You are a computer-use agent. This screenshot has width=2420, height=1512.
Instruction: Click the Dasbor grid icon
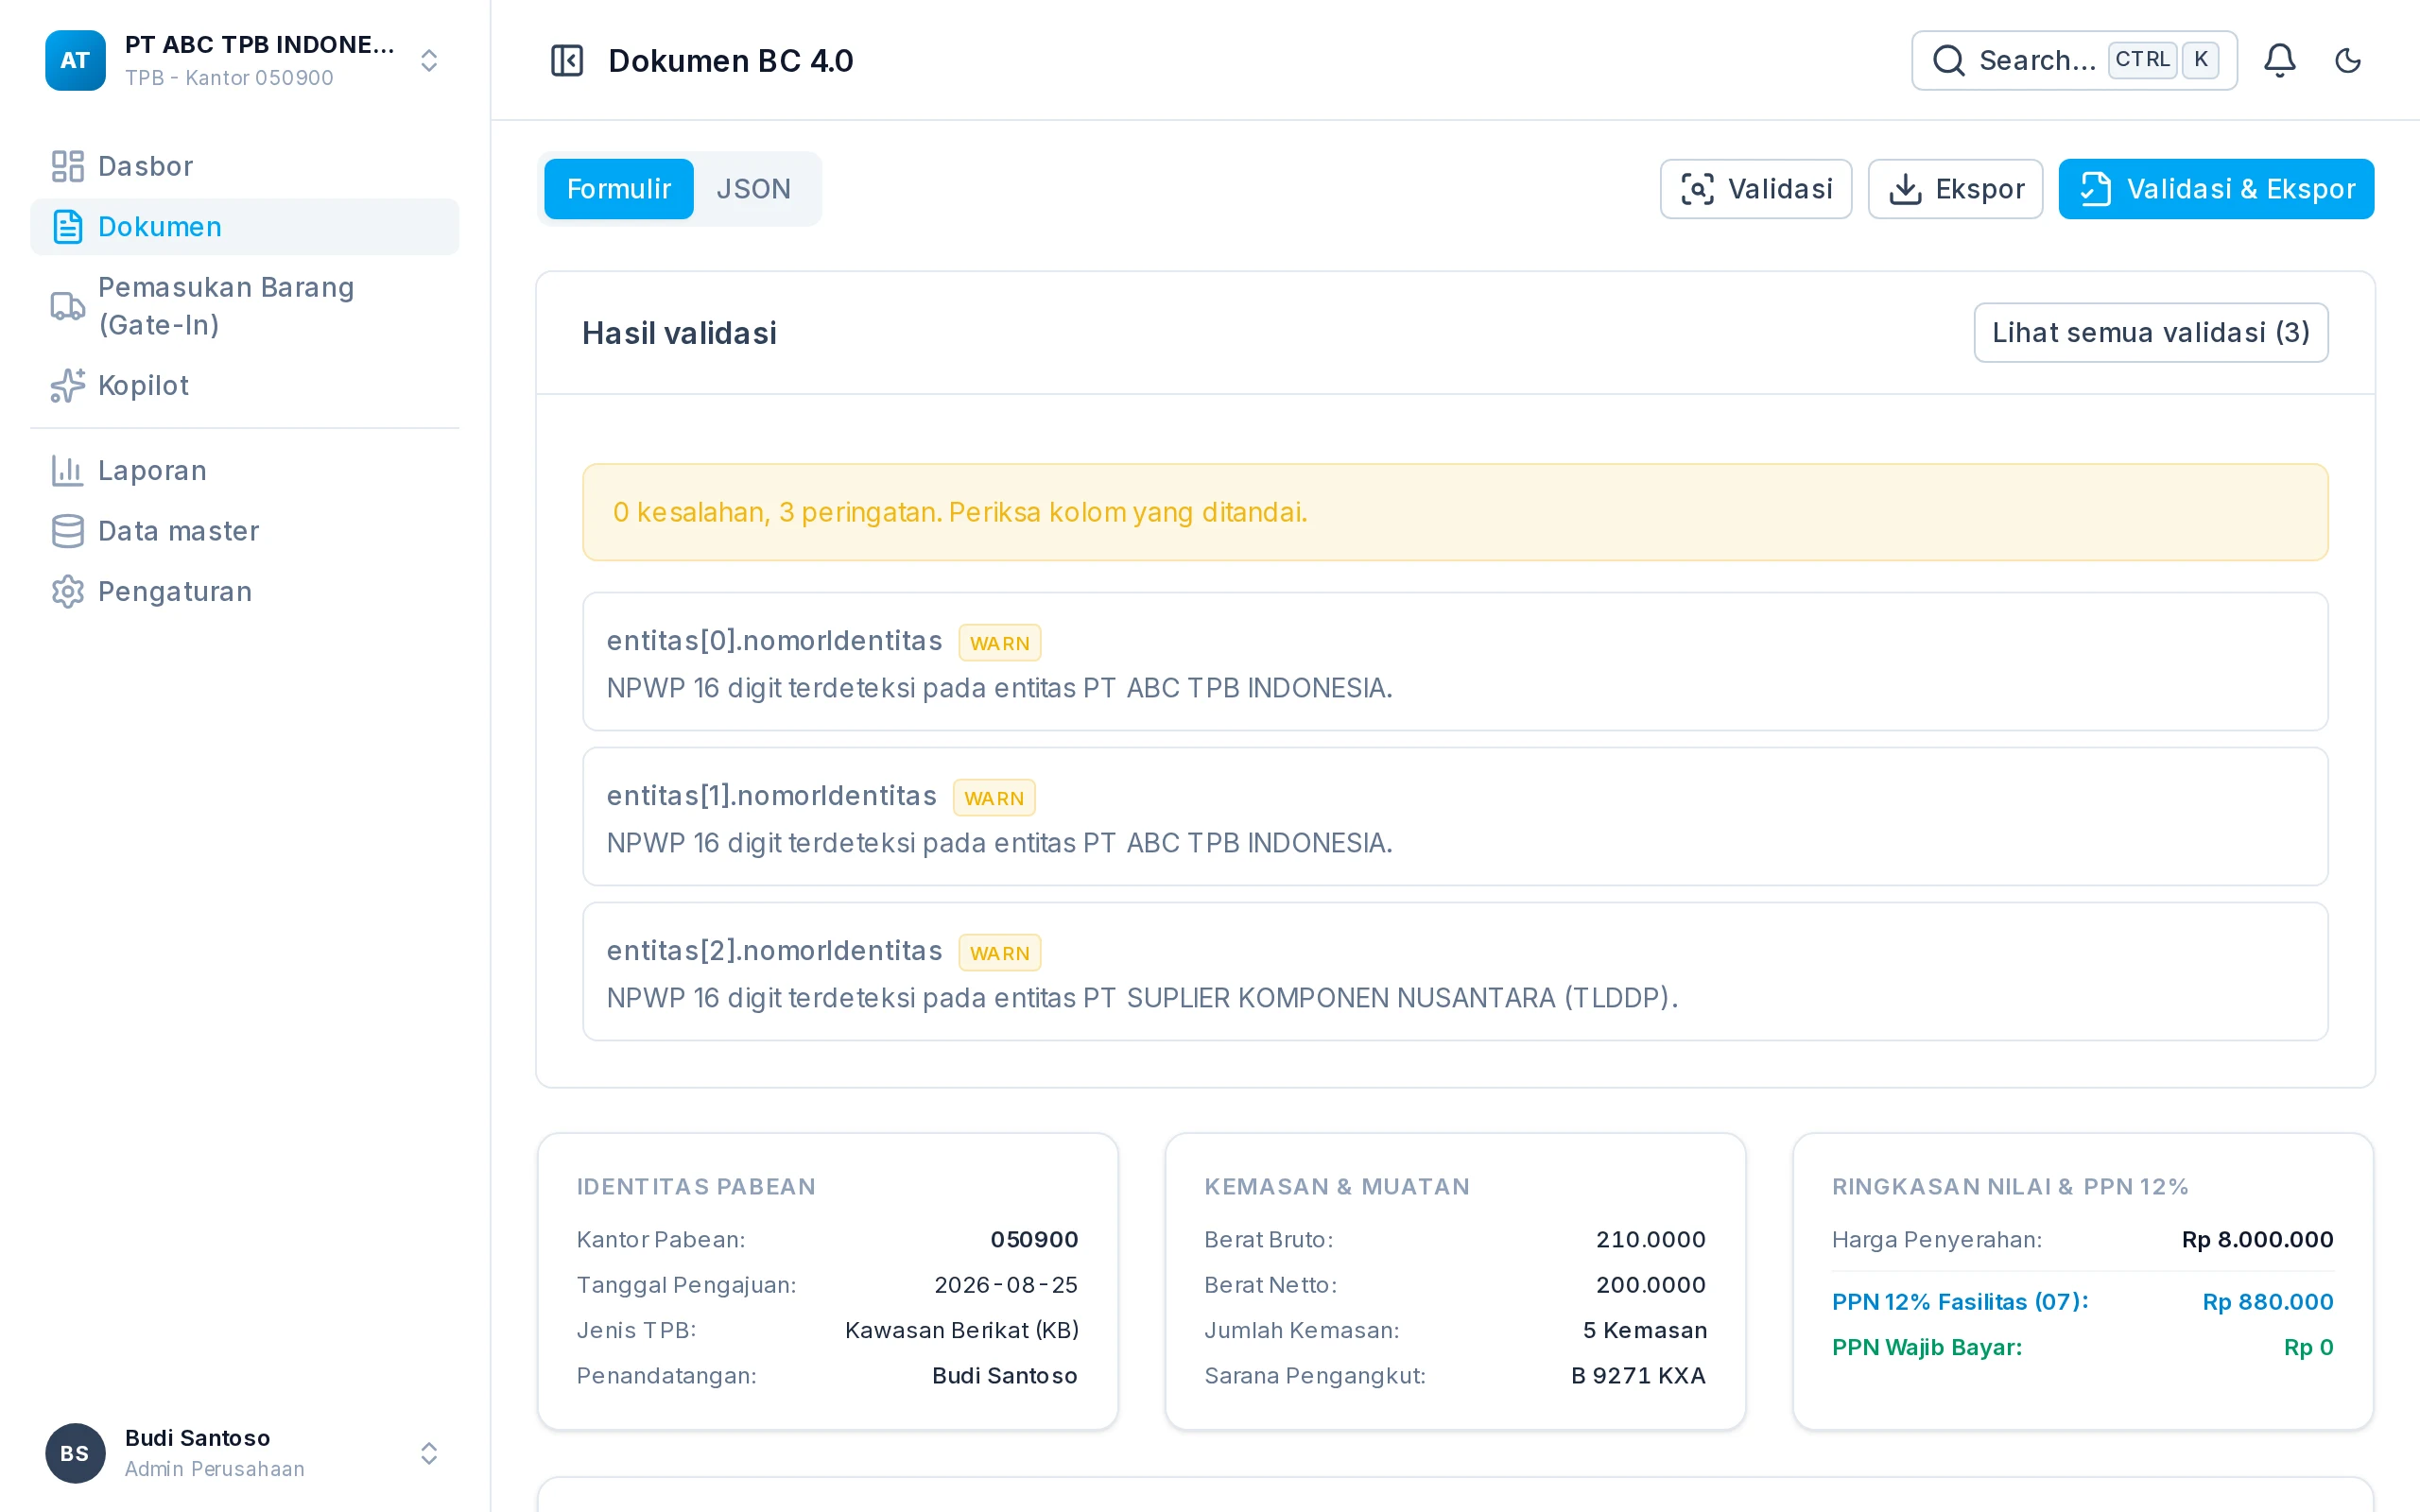click(x=67, y=166)
